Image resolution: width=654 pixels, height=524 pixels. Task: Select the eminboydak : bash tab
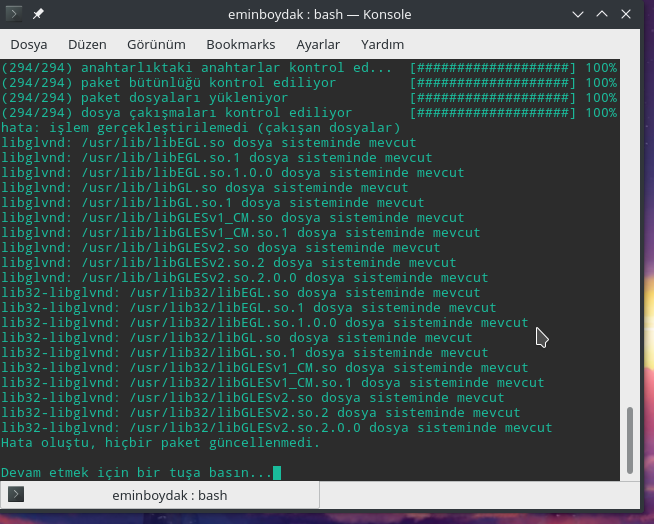pyautogui.click(x=160, y=495)
